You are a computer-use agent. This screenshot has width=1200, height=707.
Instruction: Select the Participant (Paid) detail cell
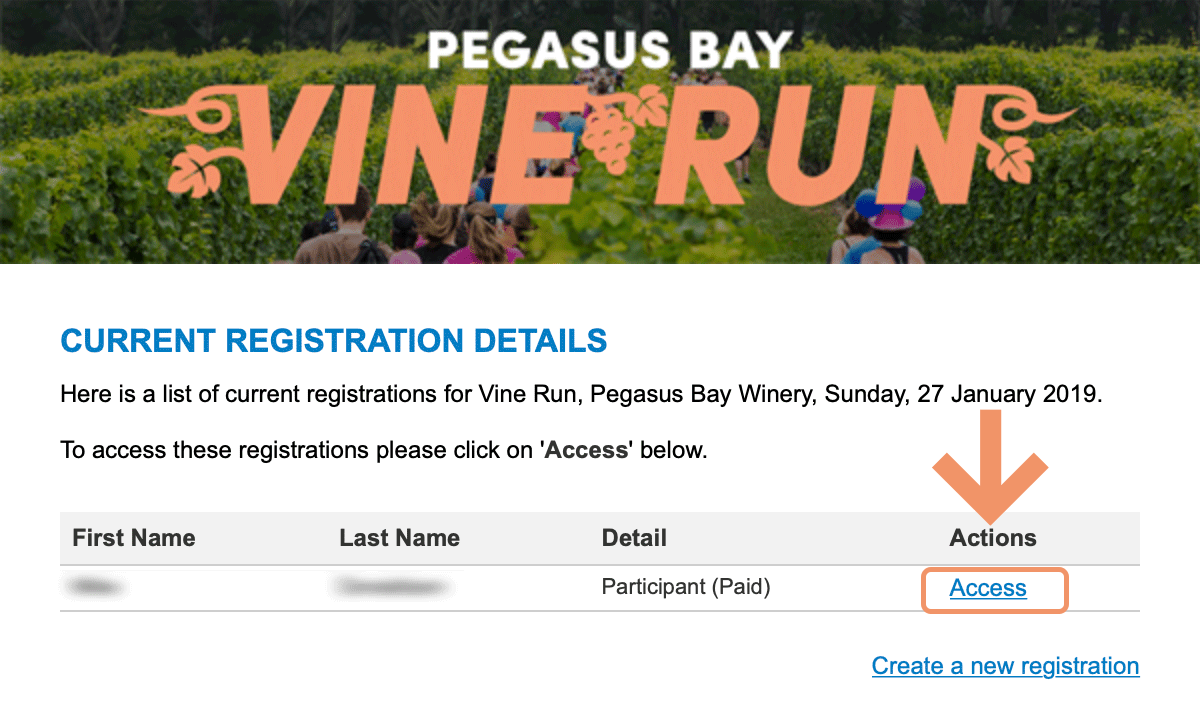click(x=686, y=587)
